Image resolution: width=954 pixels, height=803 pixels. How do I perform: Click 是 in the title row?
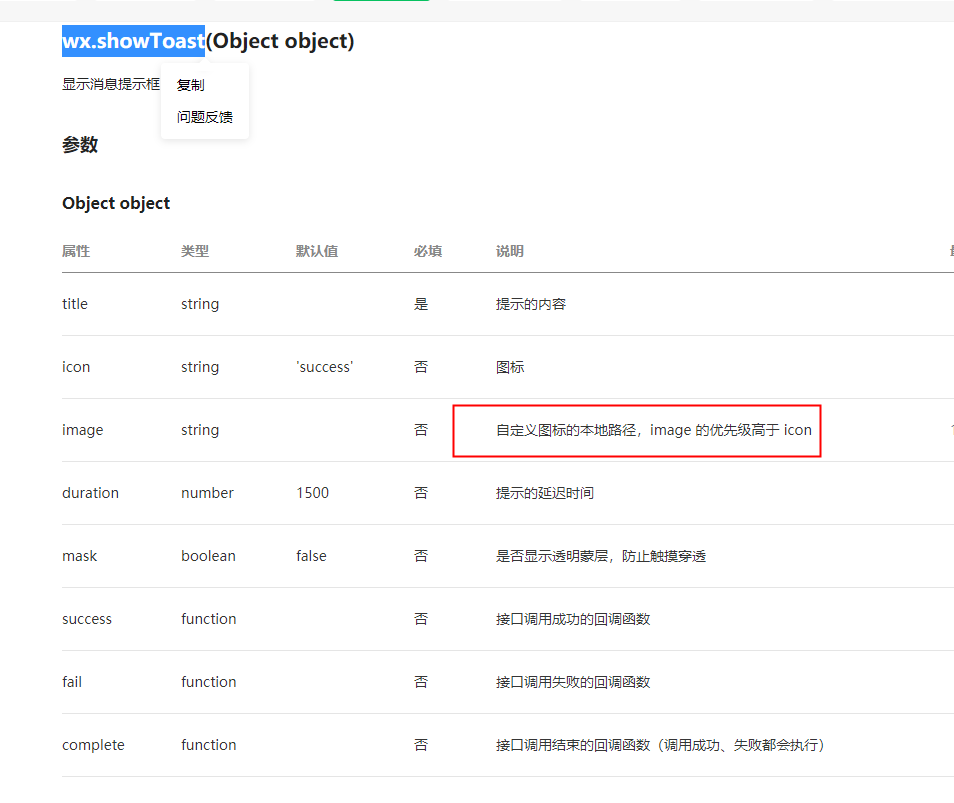421,304
